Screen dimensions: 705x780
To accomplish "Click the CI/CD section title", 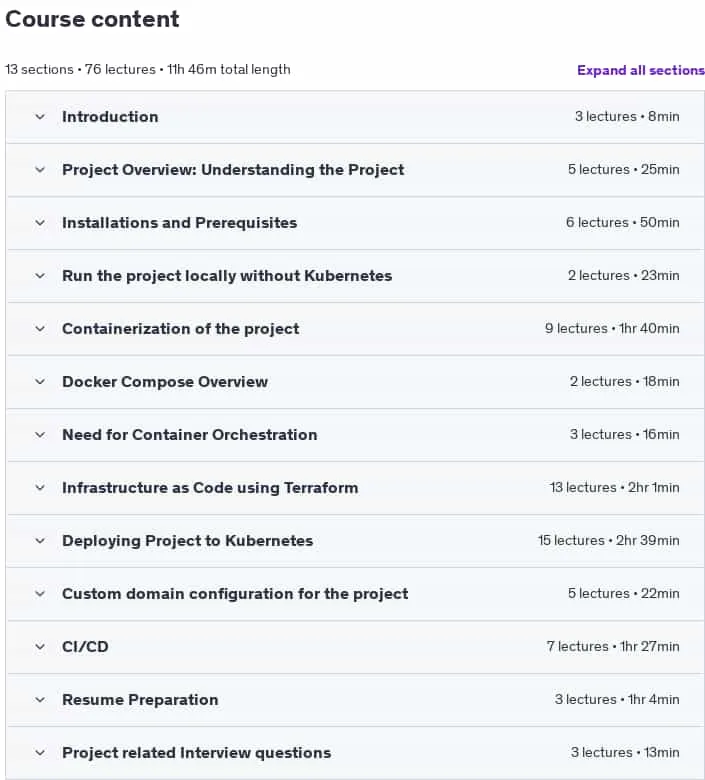I will click(85, 647).
